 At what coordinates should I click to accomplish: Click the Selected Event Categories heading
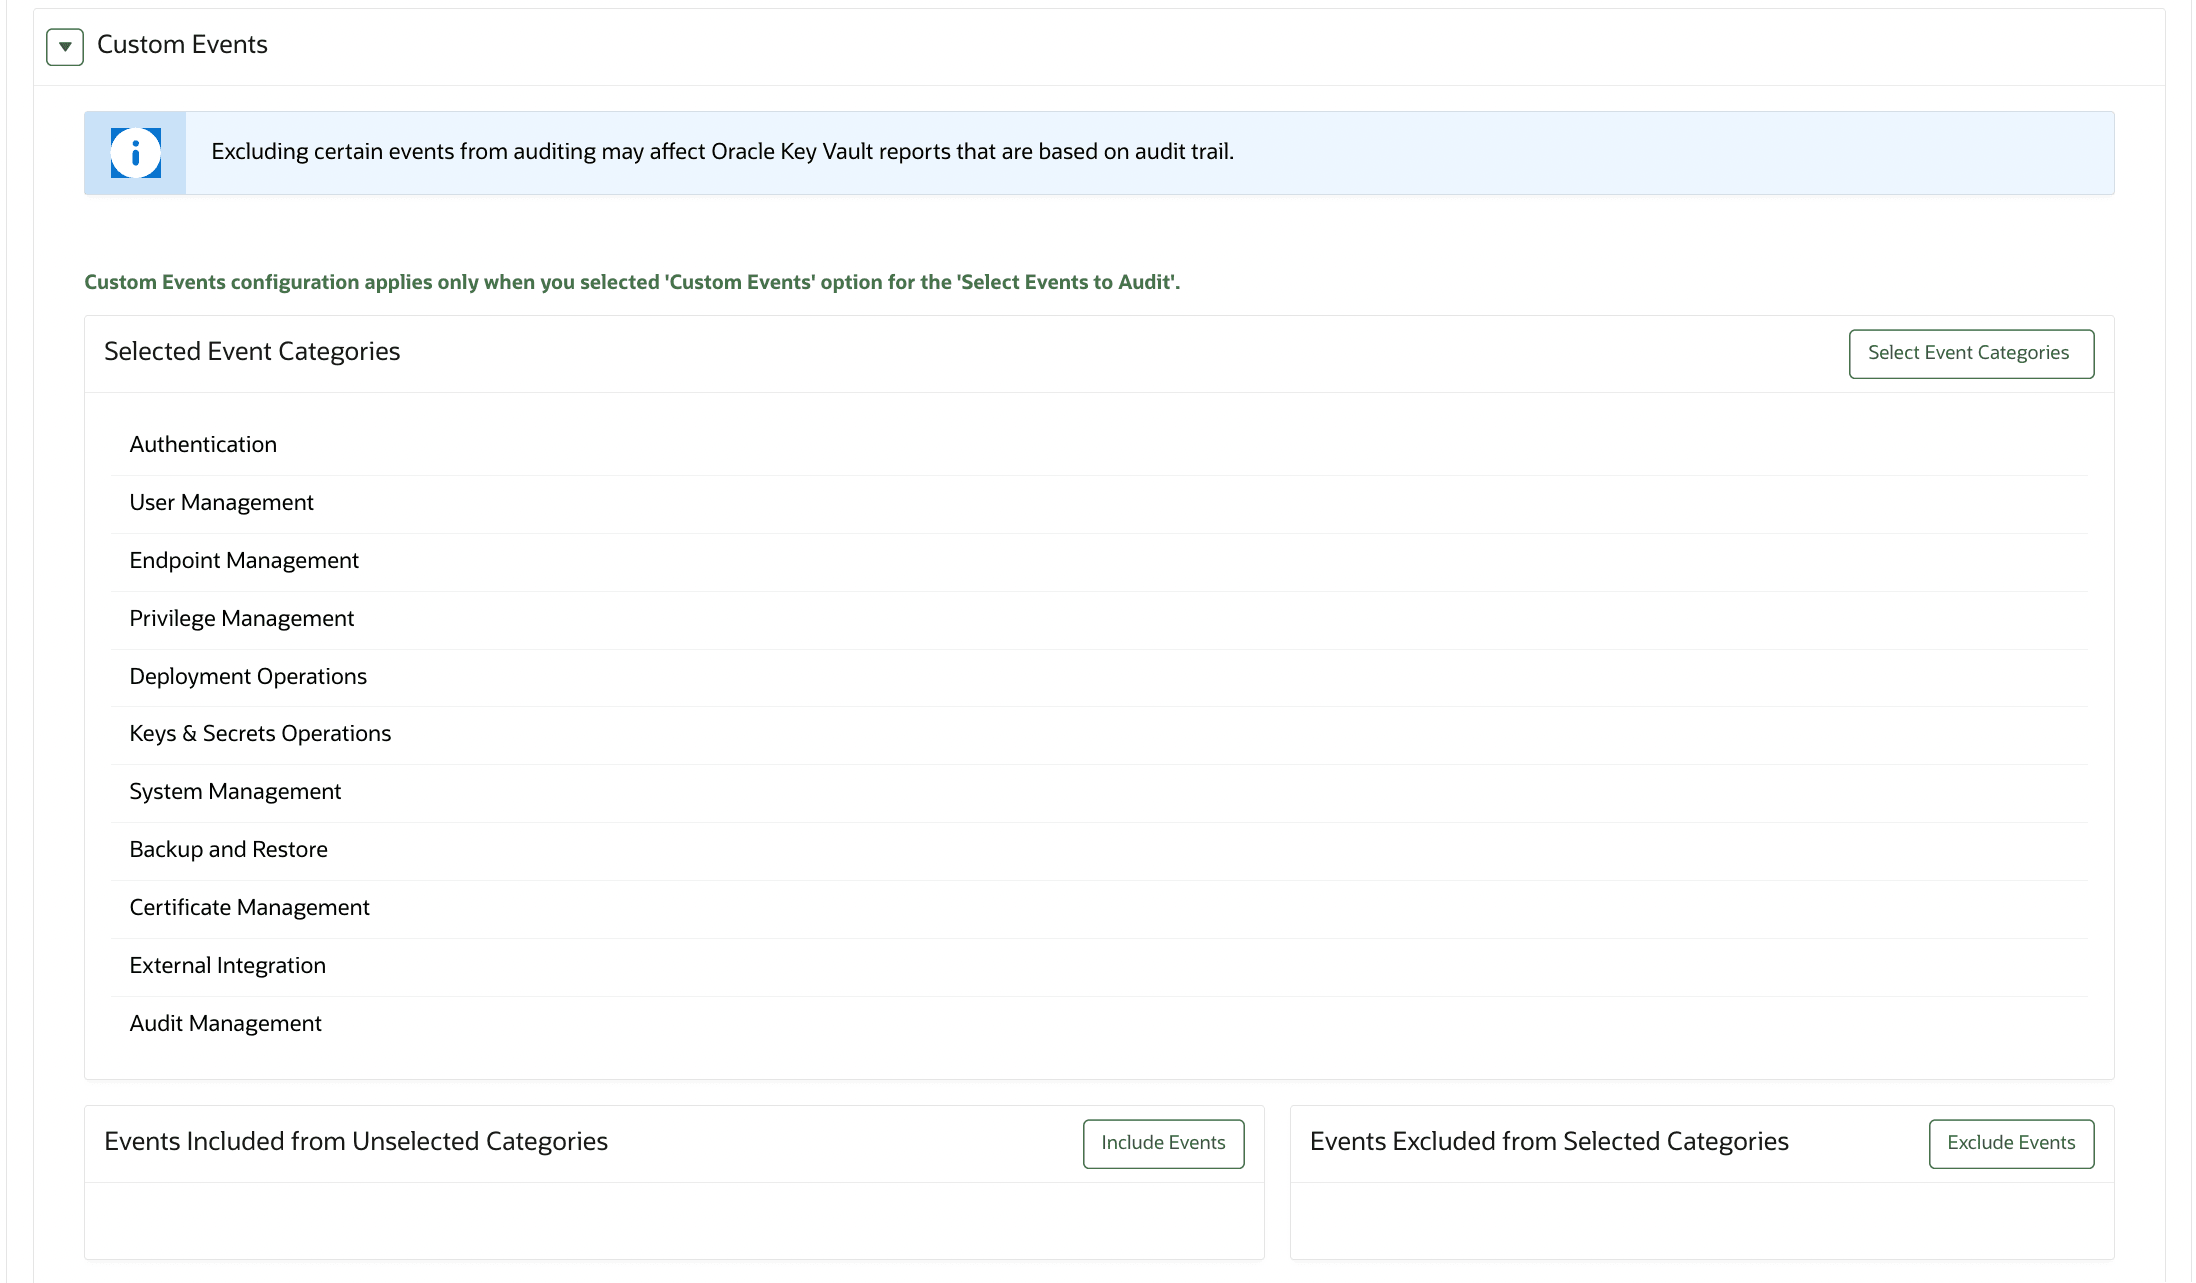click(x=251, y=351)
